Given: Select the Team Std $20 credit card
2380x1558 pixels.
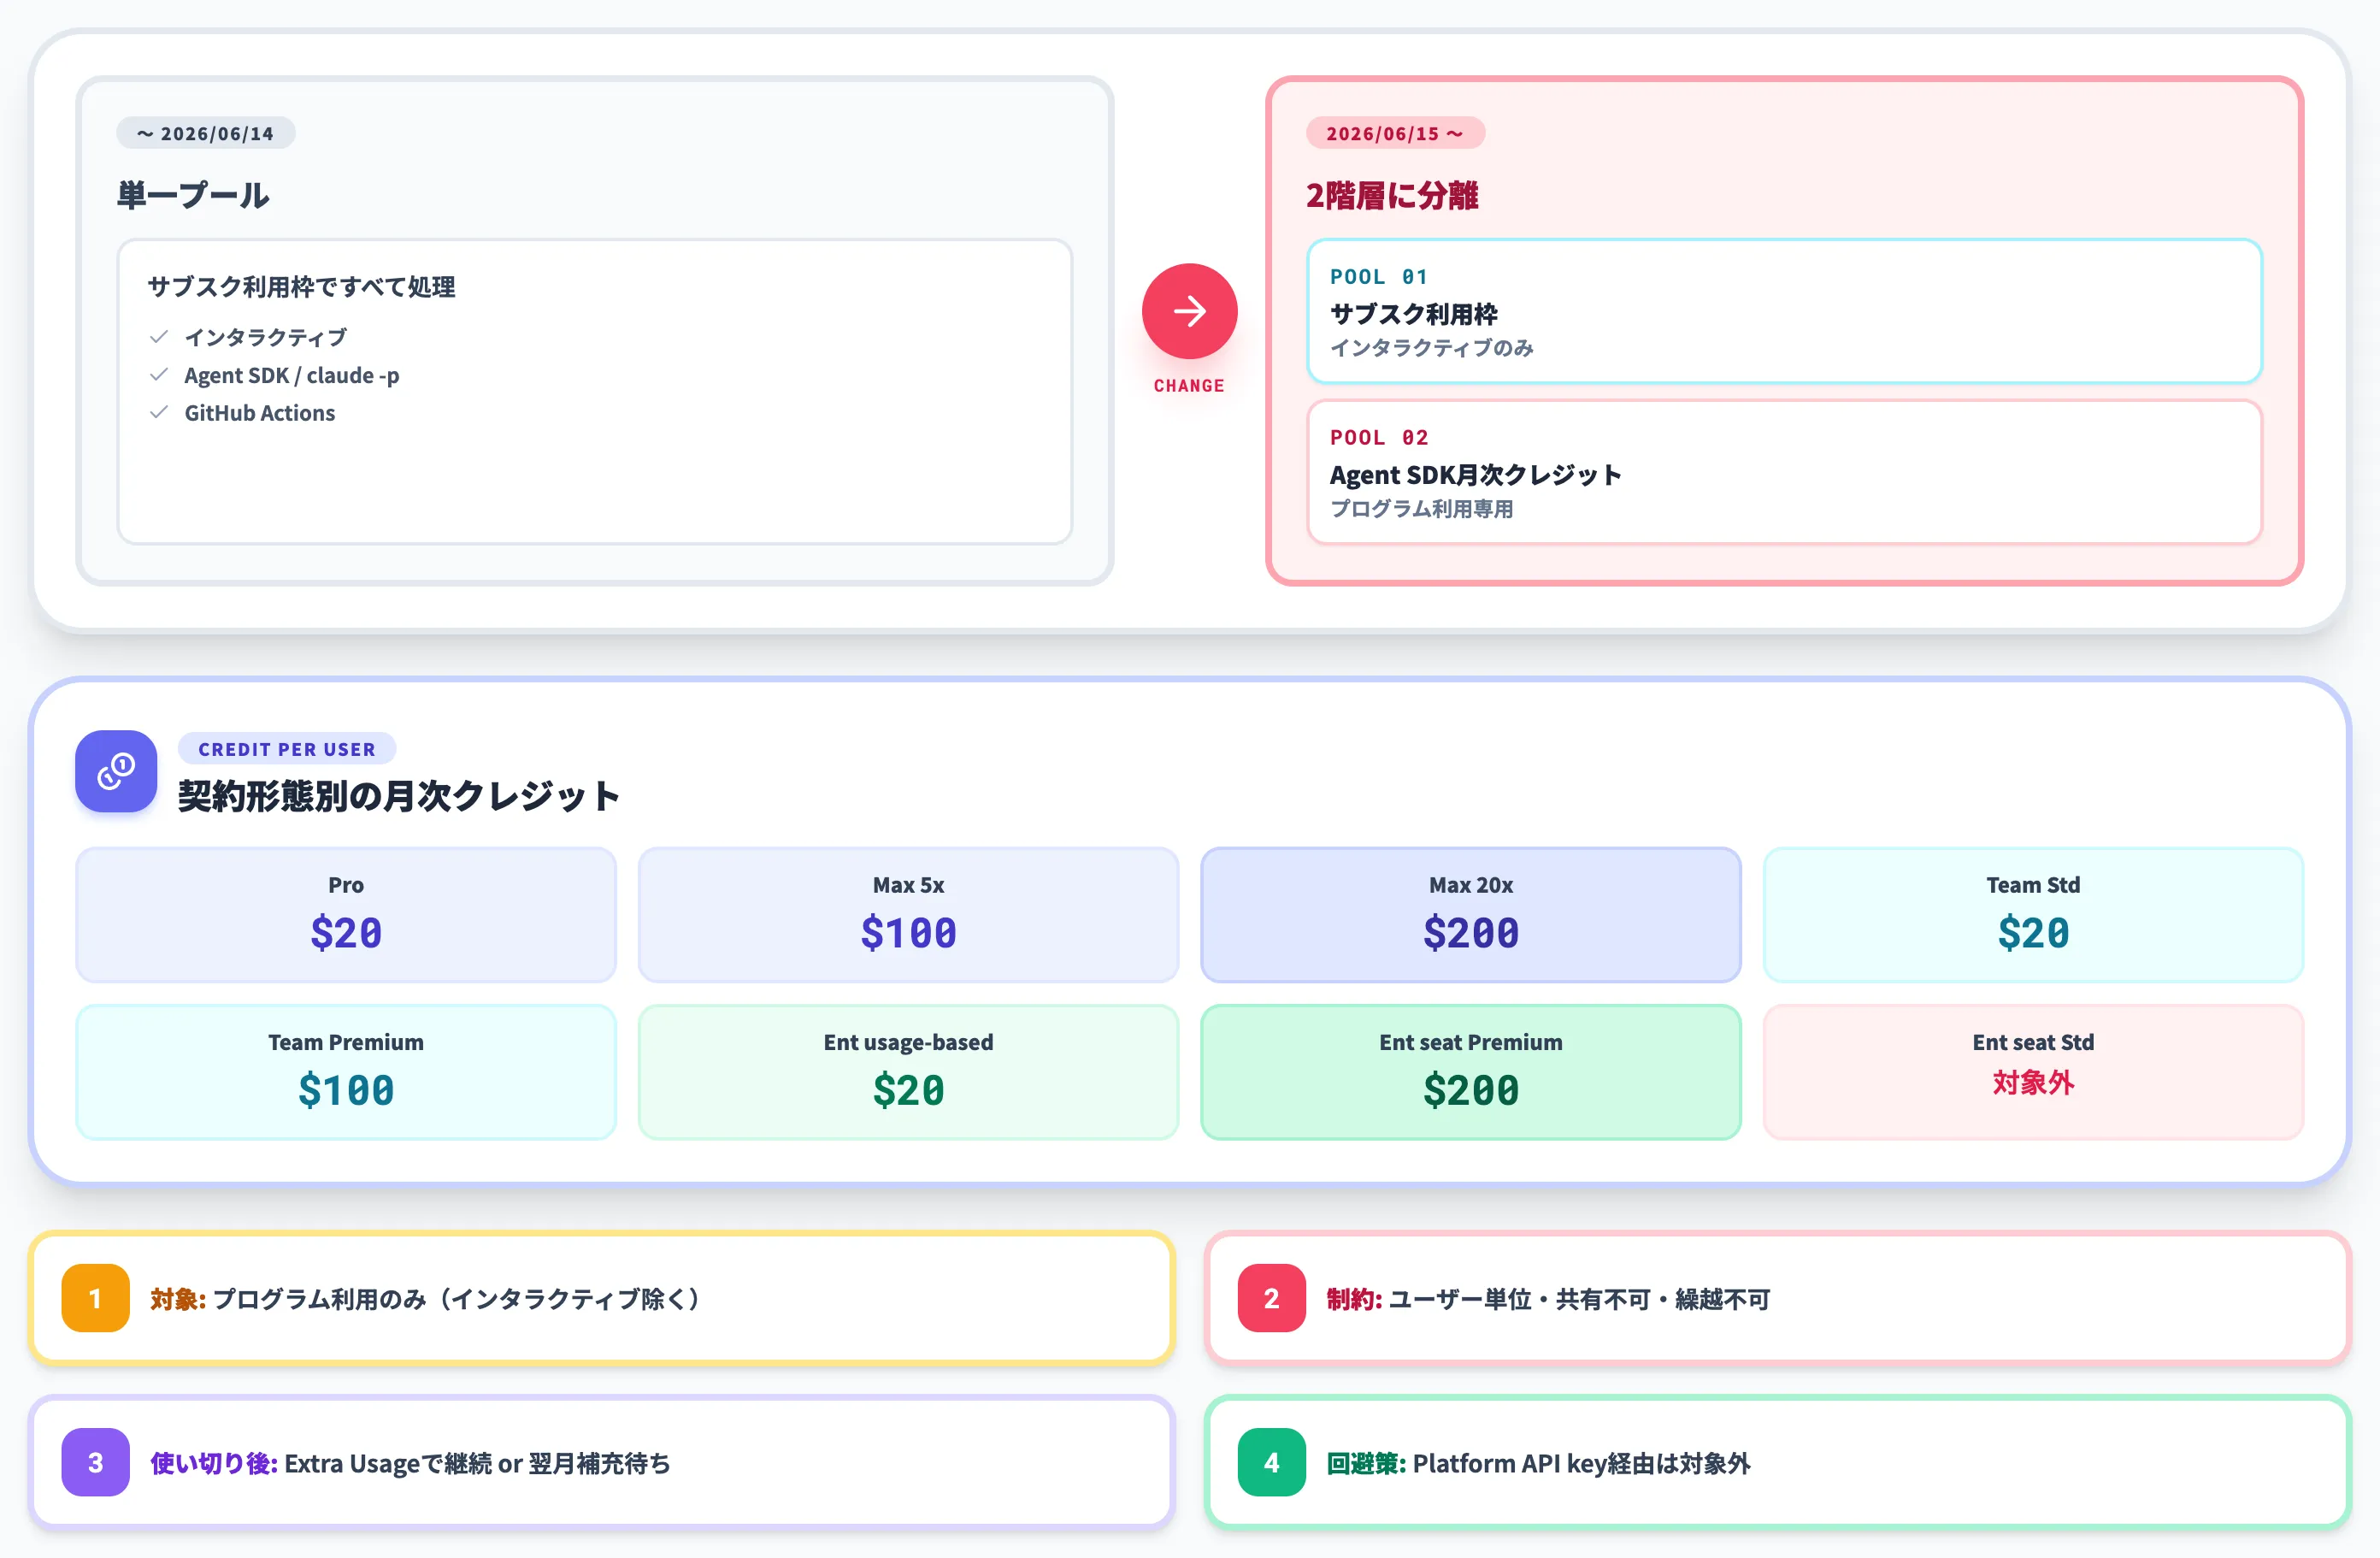Looking at the screenshot, I should coord(2033,915).
